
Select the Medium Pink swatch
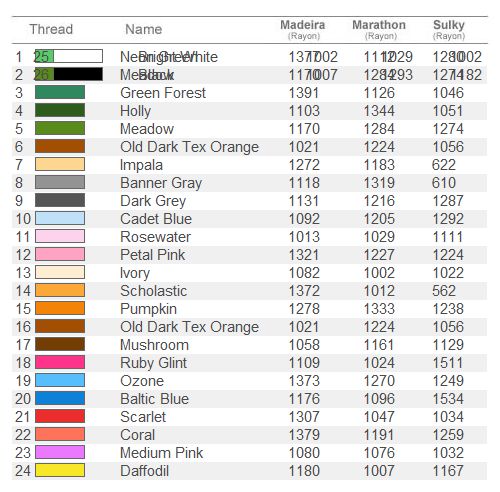pyautogui.click(x=60, y=452)
